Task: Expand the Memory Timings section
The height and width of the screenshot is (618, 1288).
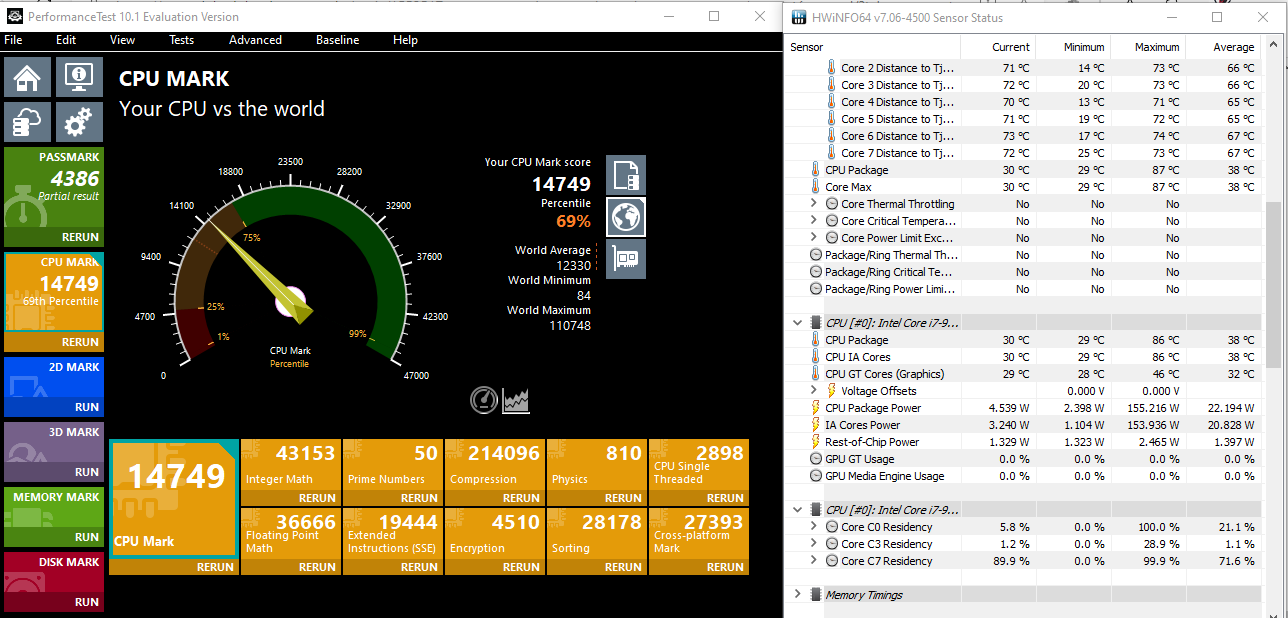Action: click(x=798, y=595)
